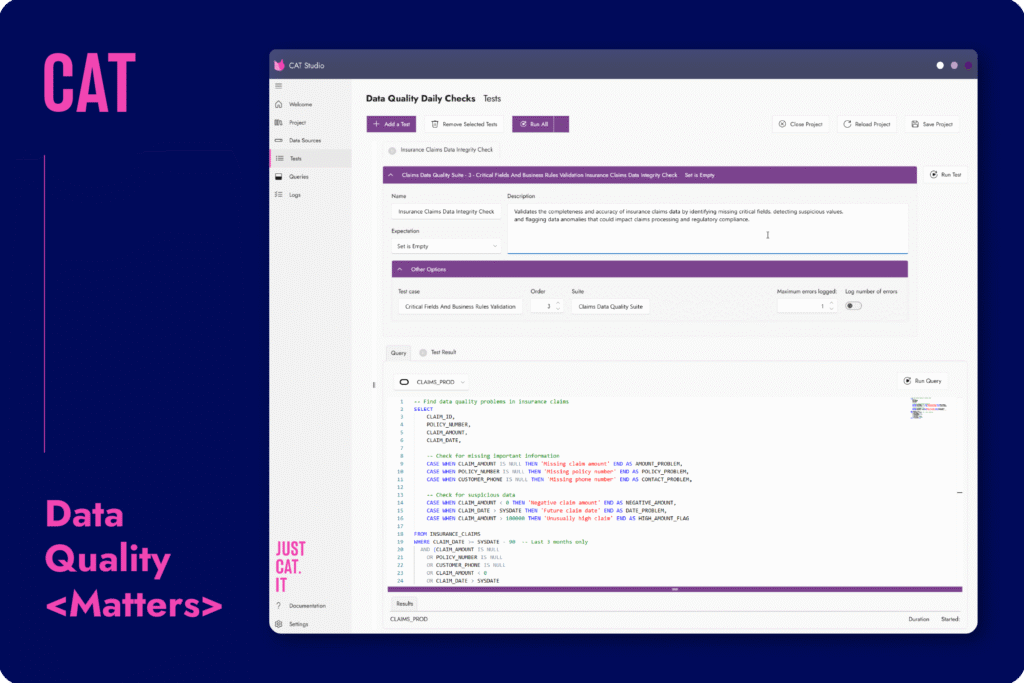This screenshot has height=683, width=1024.
Task: Click the Add a Test button
Action: click(391, 124)
